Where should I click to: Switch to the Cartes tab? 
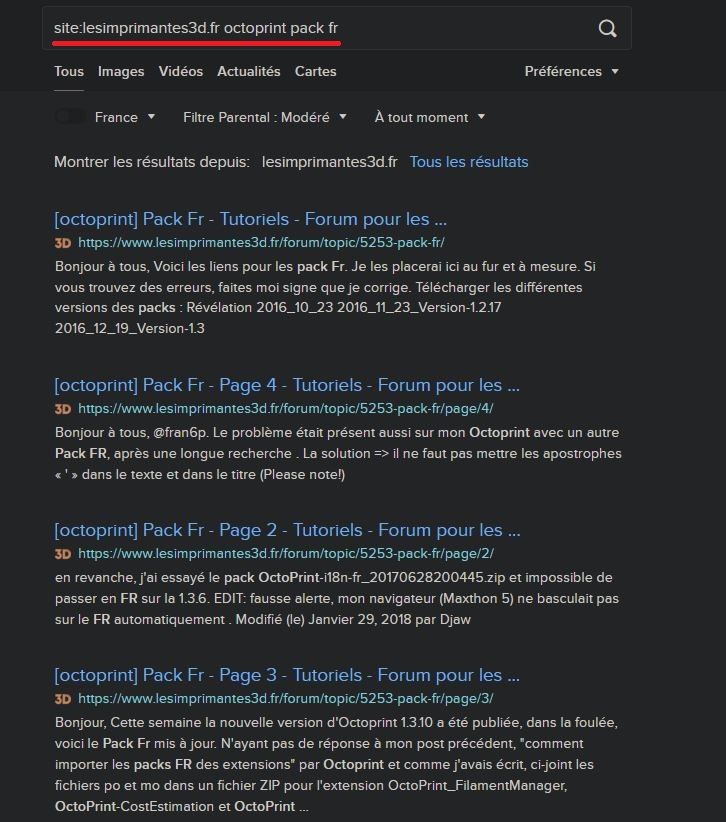coord(316,71)
